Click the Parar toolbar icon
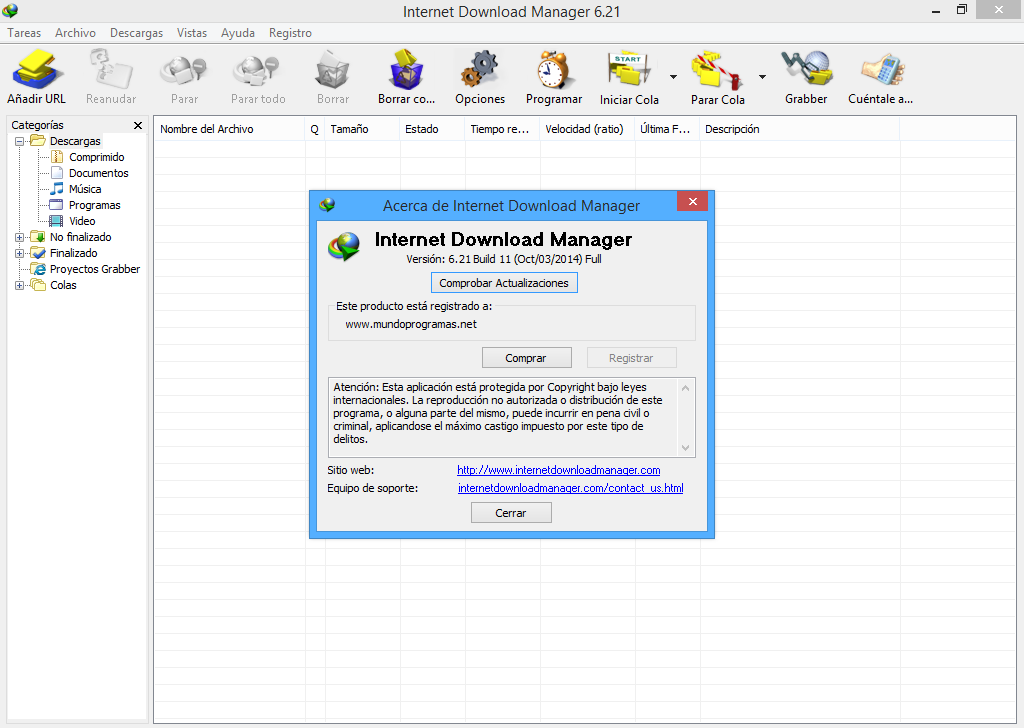The image size is (1024, 728). (184, 71)
